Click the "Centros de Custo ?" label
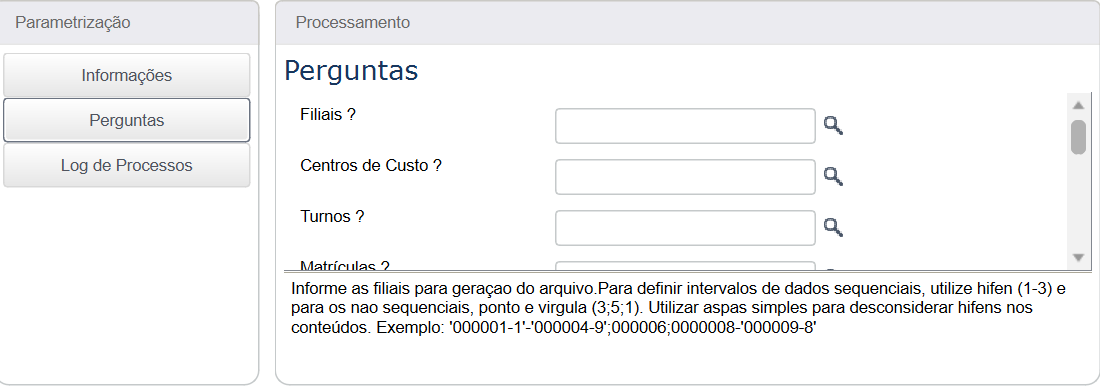Image resolution: width=1100 pixels, height=388 pixels. pos(370,166)
